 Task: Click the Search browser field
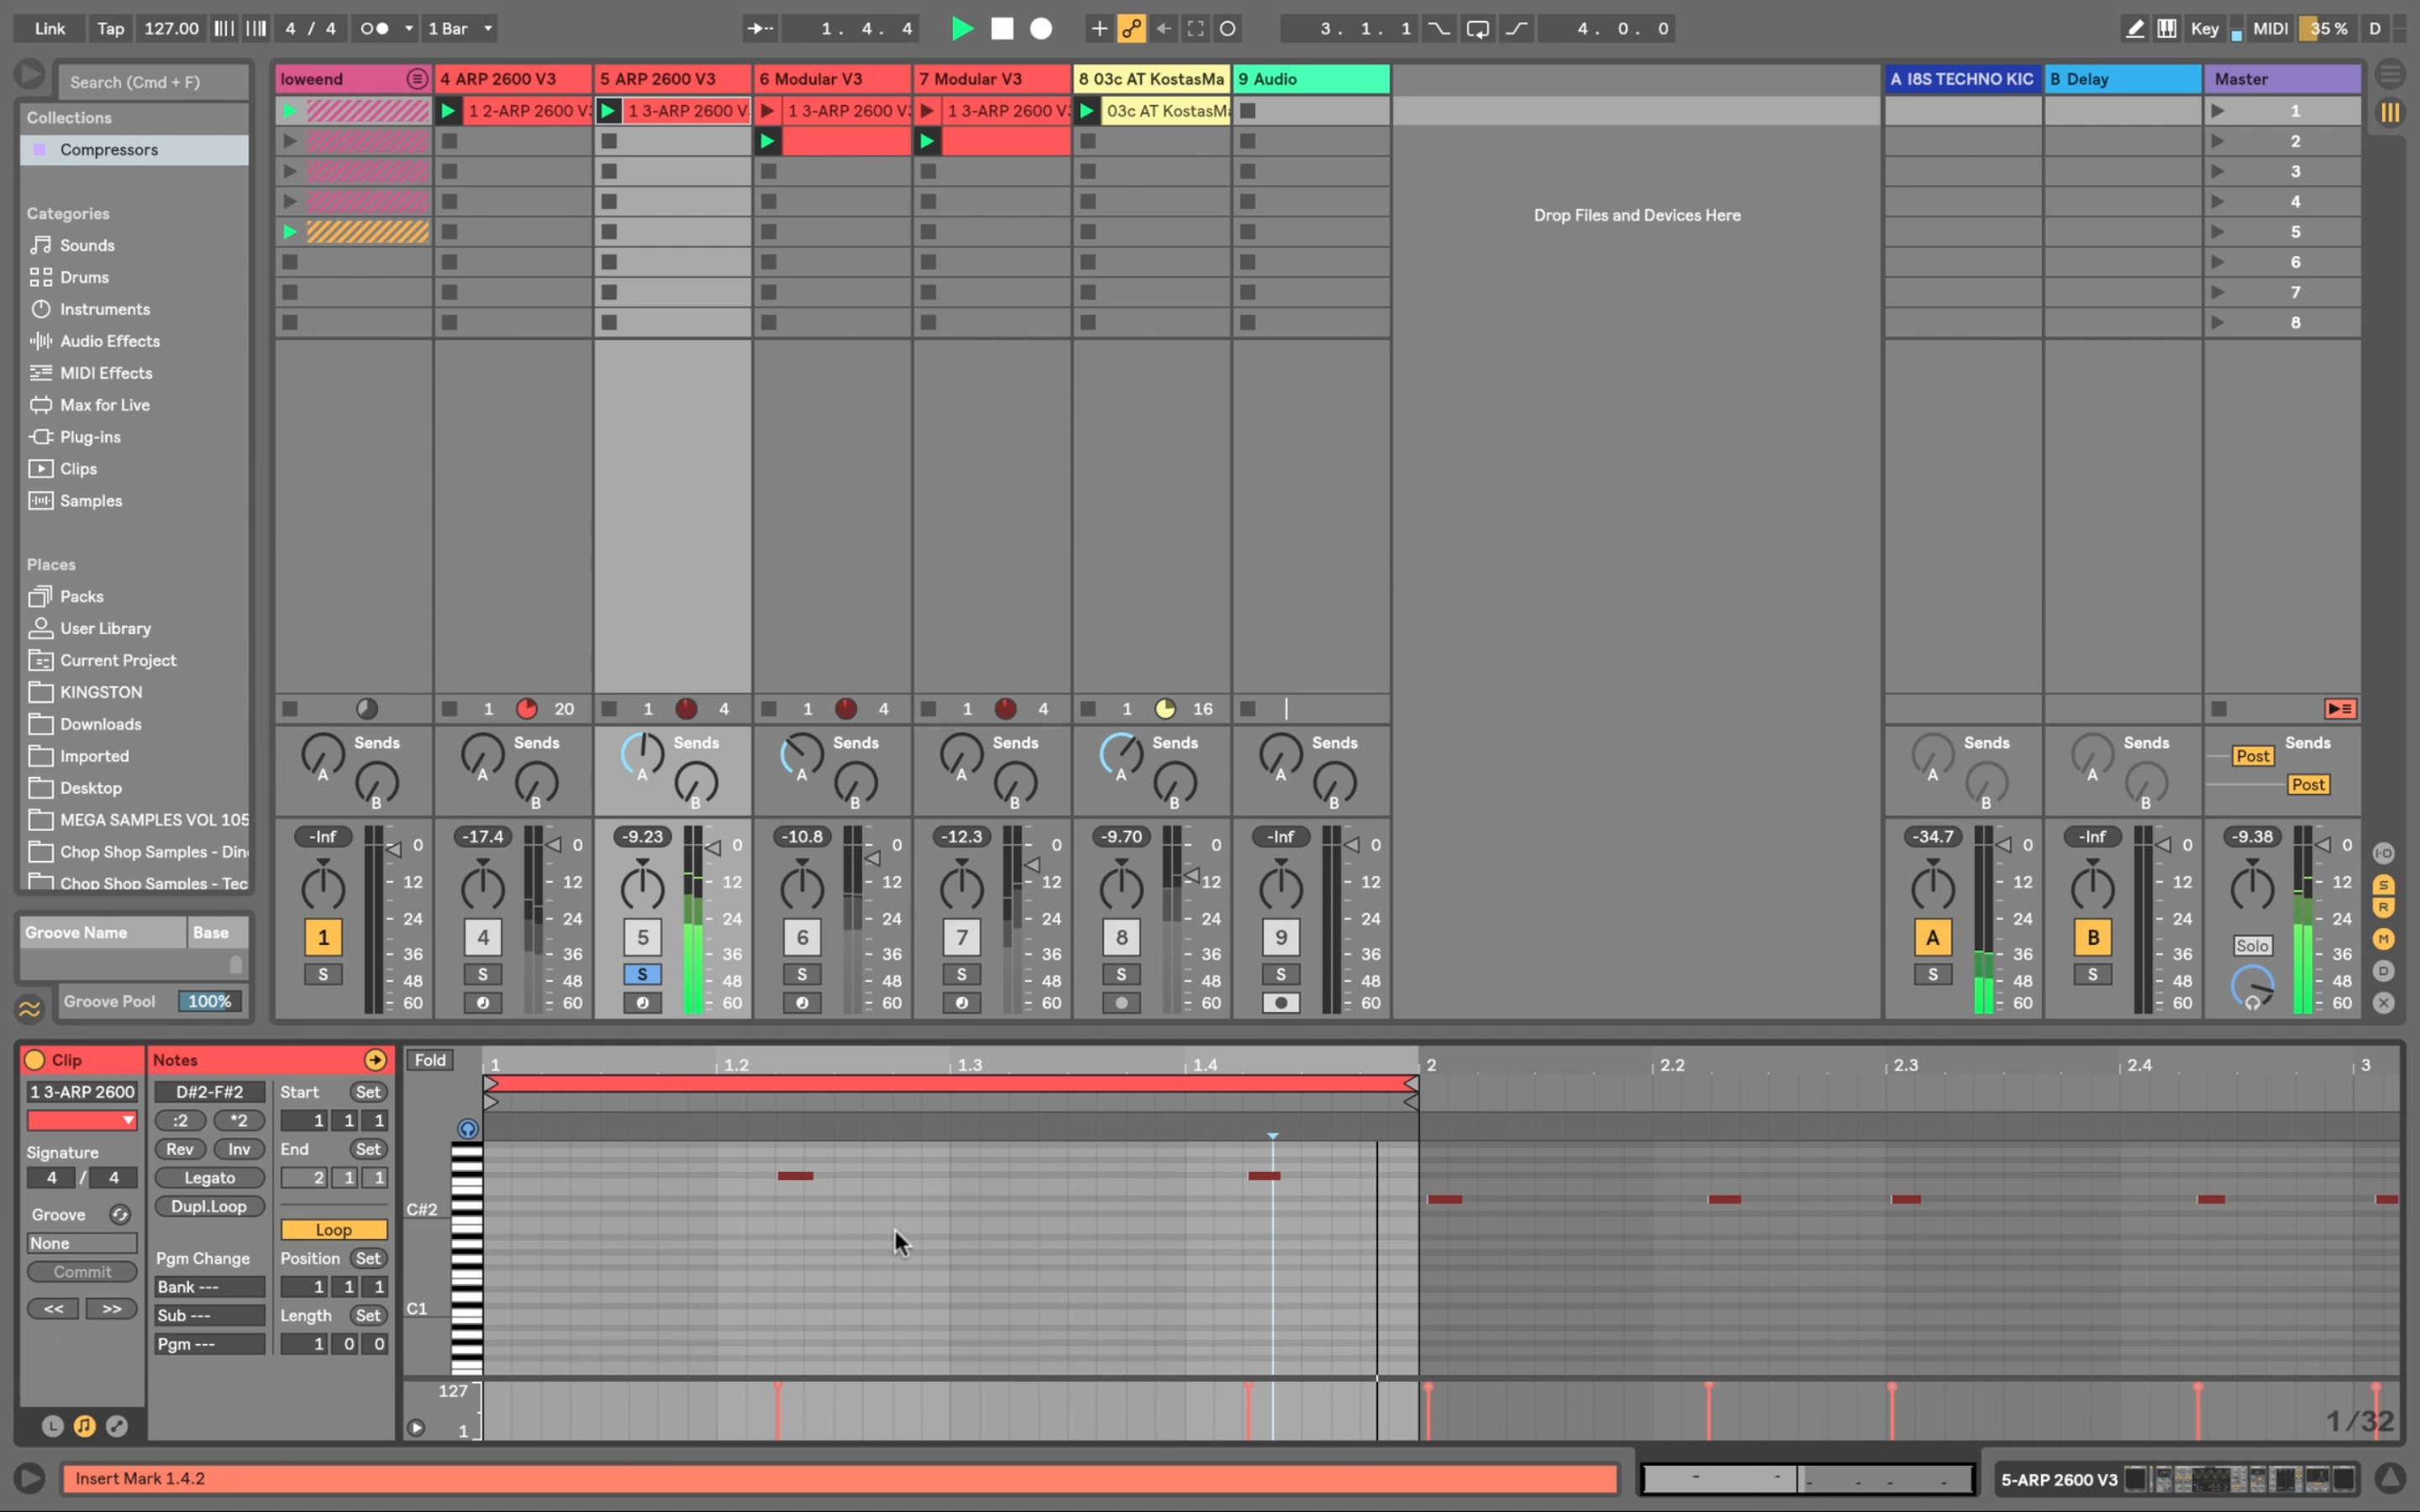click(152, 82)
